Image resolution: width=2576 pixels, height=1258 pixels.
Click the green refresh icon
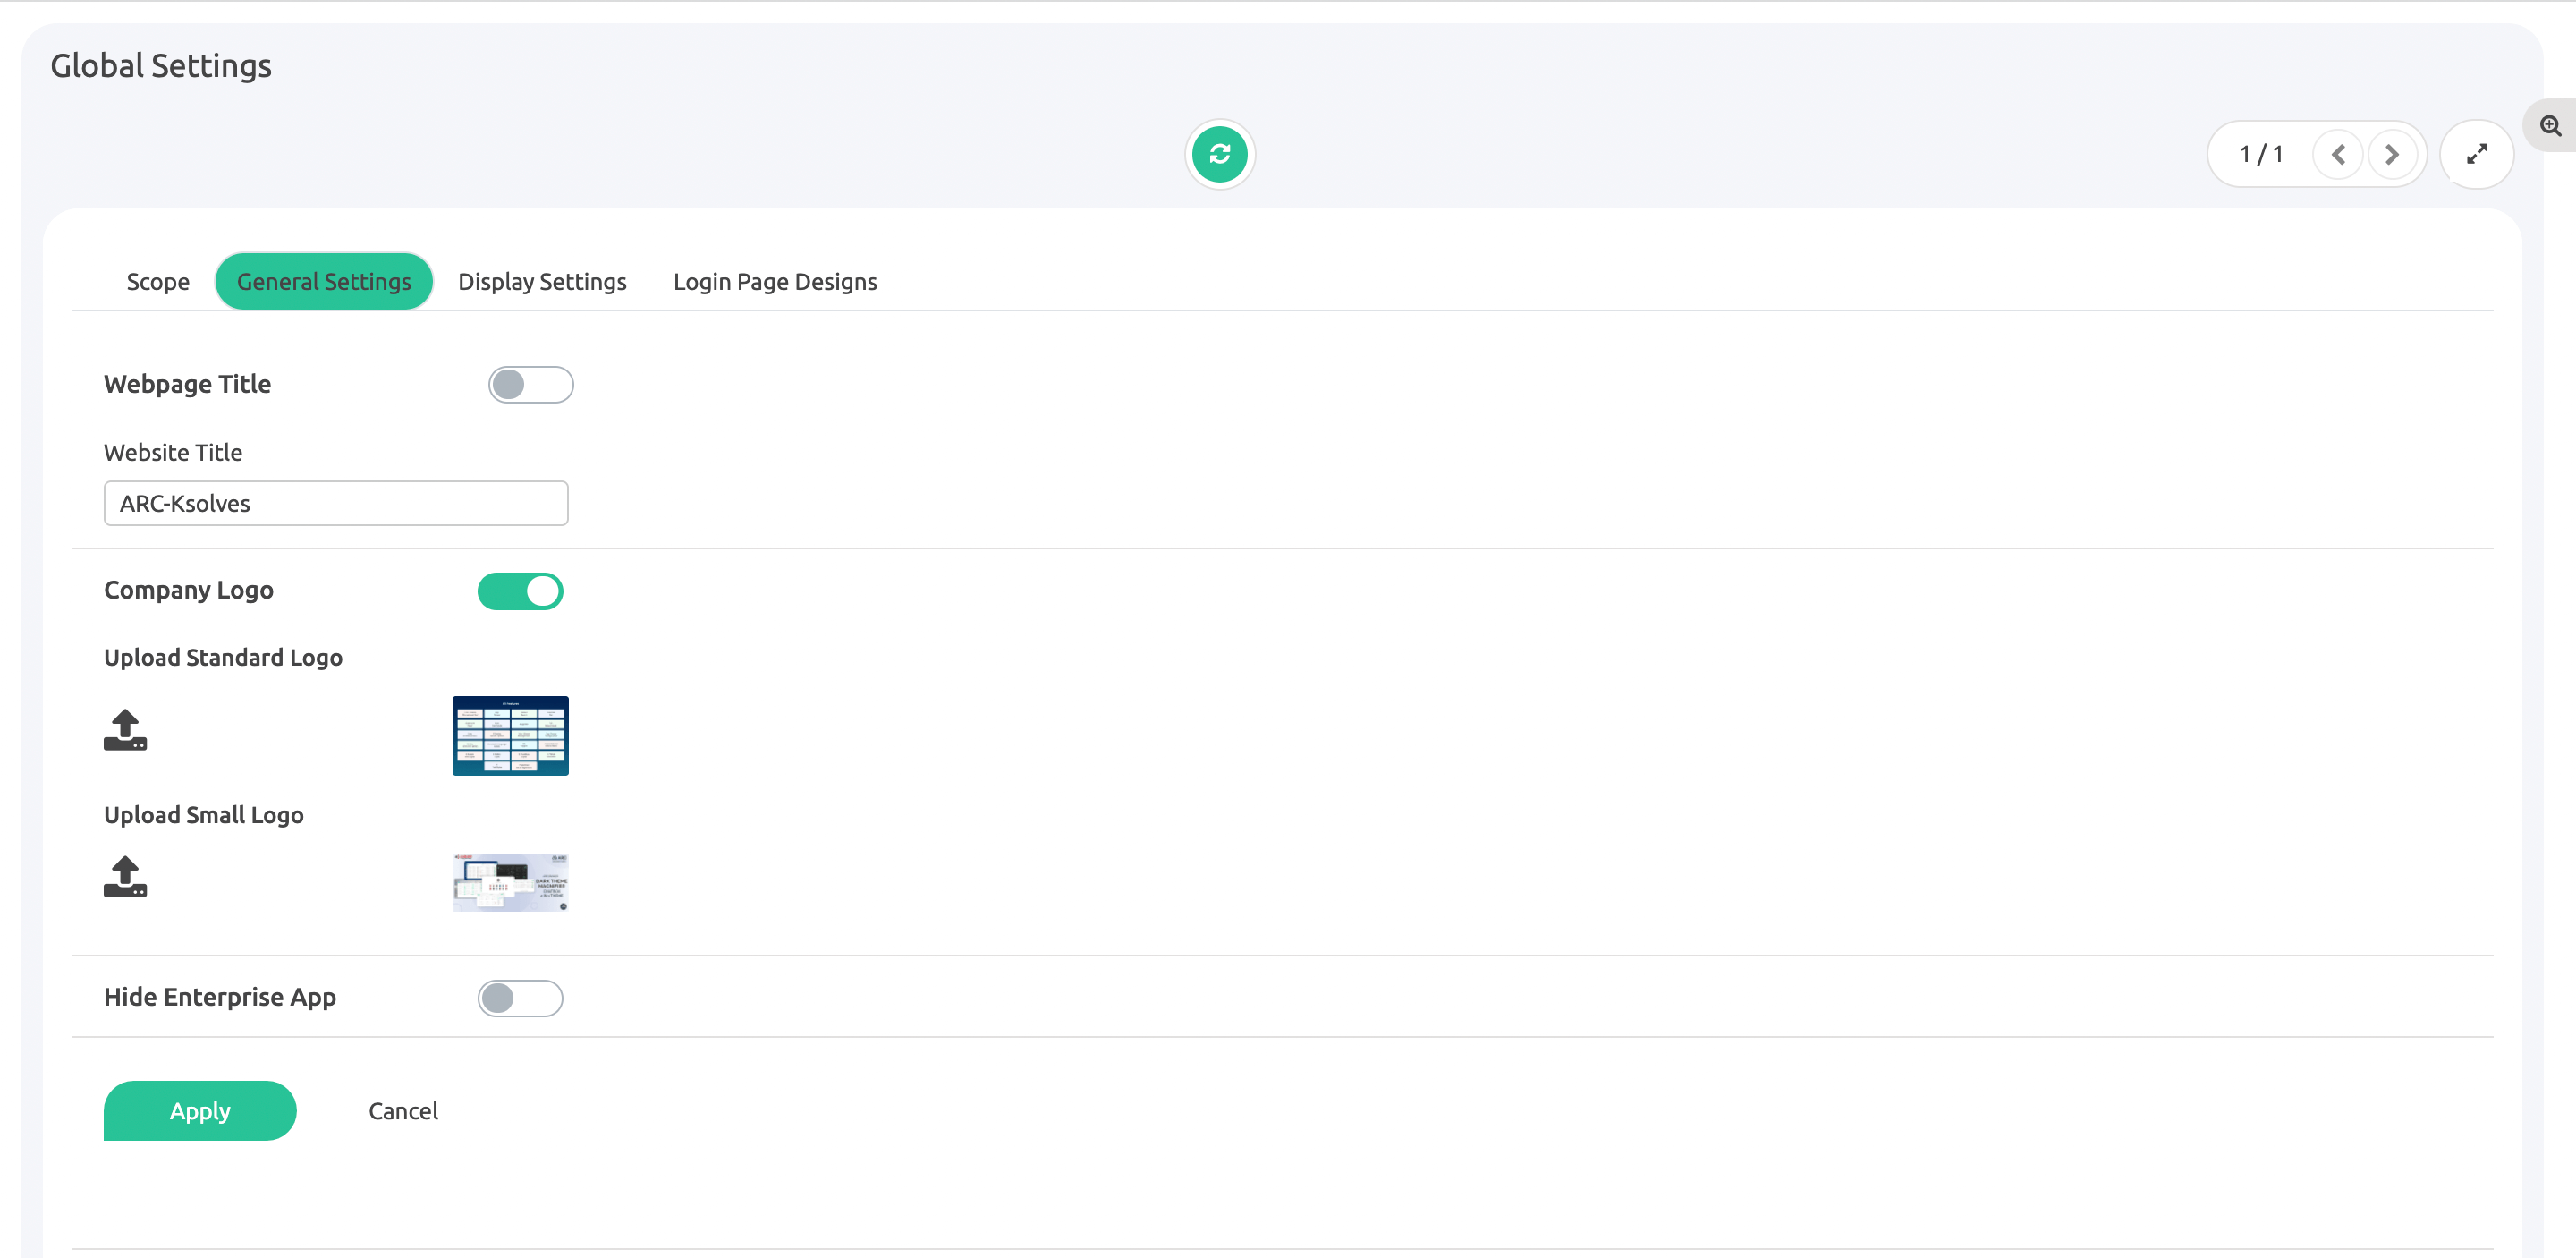point(1219,154)
